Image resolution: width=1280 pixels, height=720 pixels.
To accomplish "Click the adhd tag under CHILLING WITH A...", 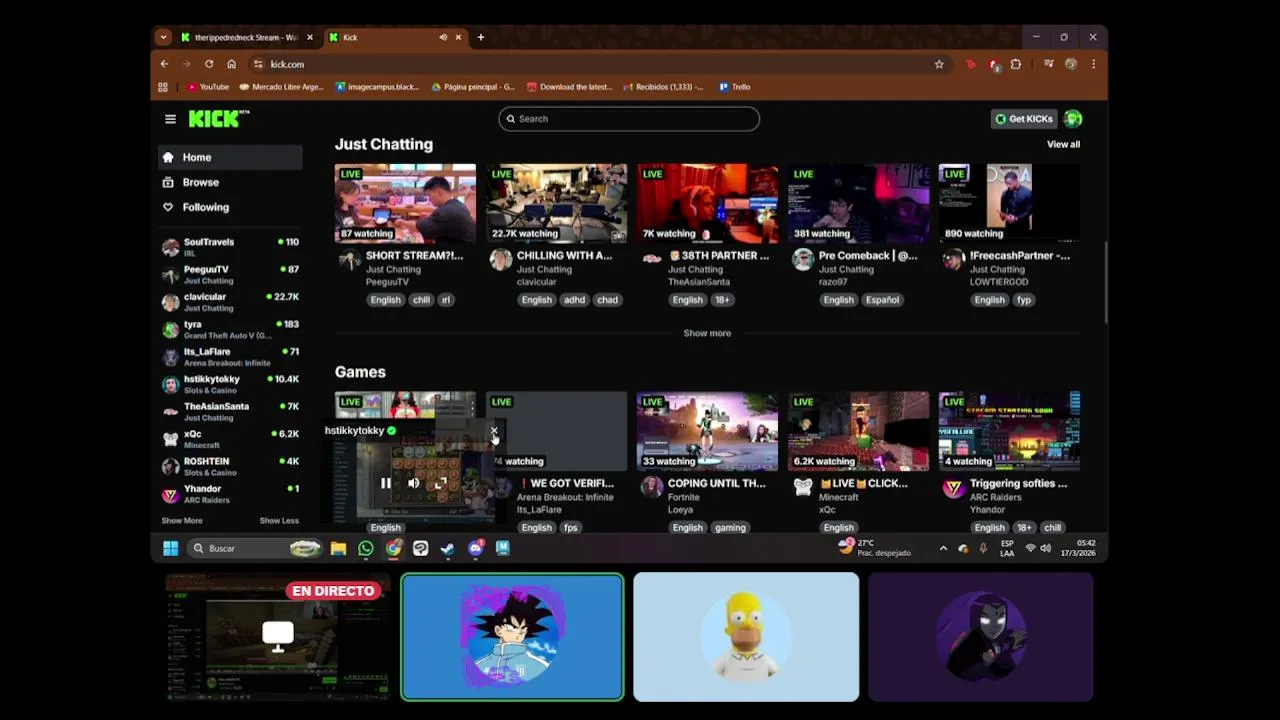I will 574,300.
